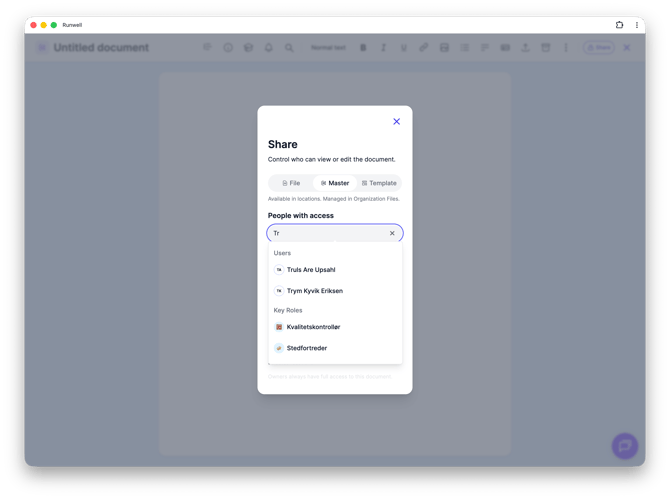Open the window's three-dot menu
The image size is (670, 499).
[x=637, y=25]
